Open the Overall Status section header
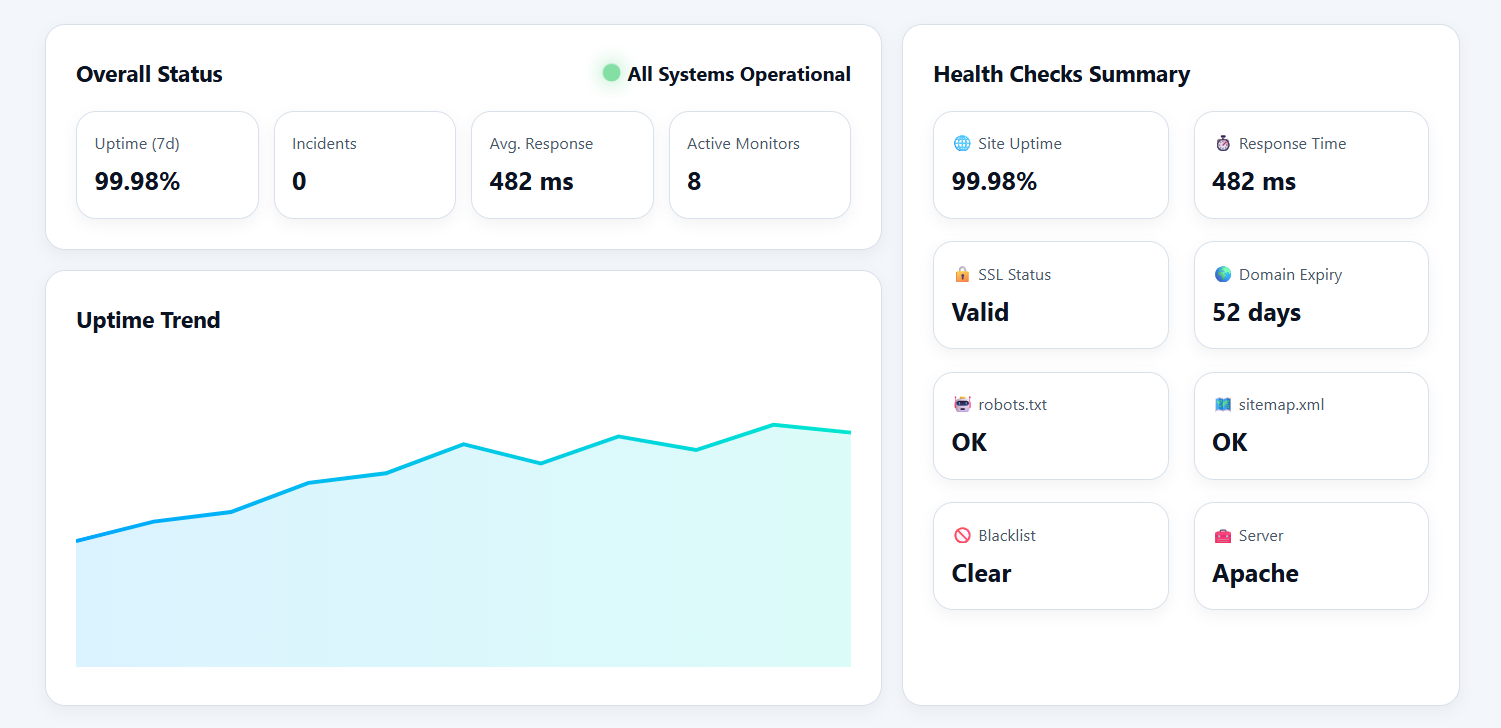This screenshot has height=728, width=1501. pyautogui.click(x=149, y=73)
